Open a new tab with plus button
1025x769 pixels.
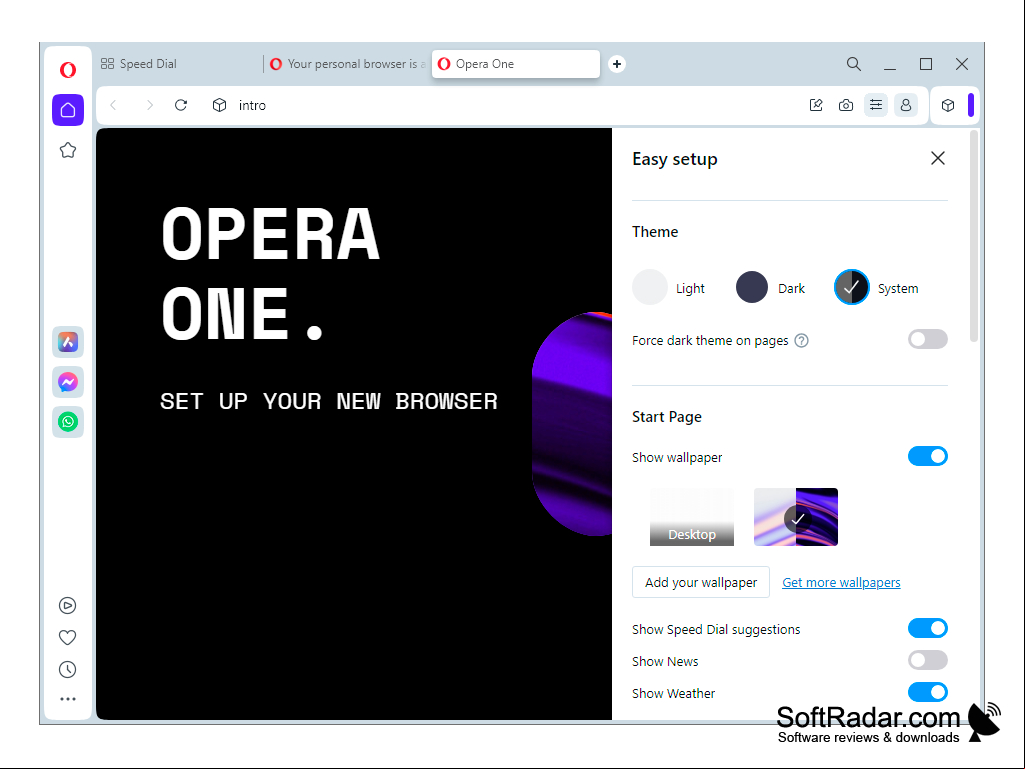616,64
